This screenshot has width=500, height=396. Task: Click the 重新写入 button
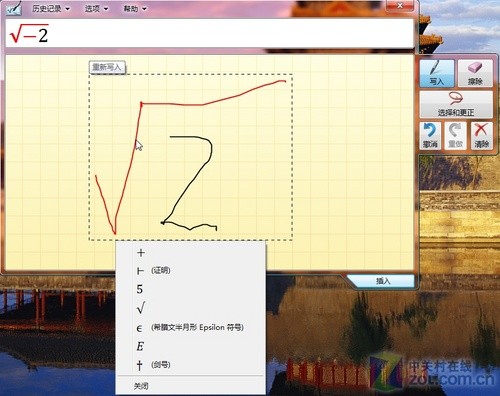pos(107,67)
